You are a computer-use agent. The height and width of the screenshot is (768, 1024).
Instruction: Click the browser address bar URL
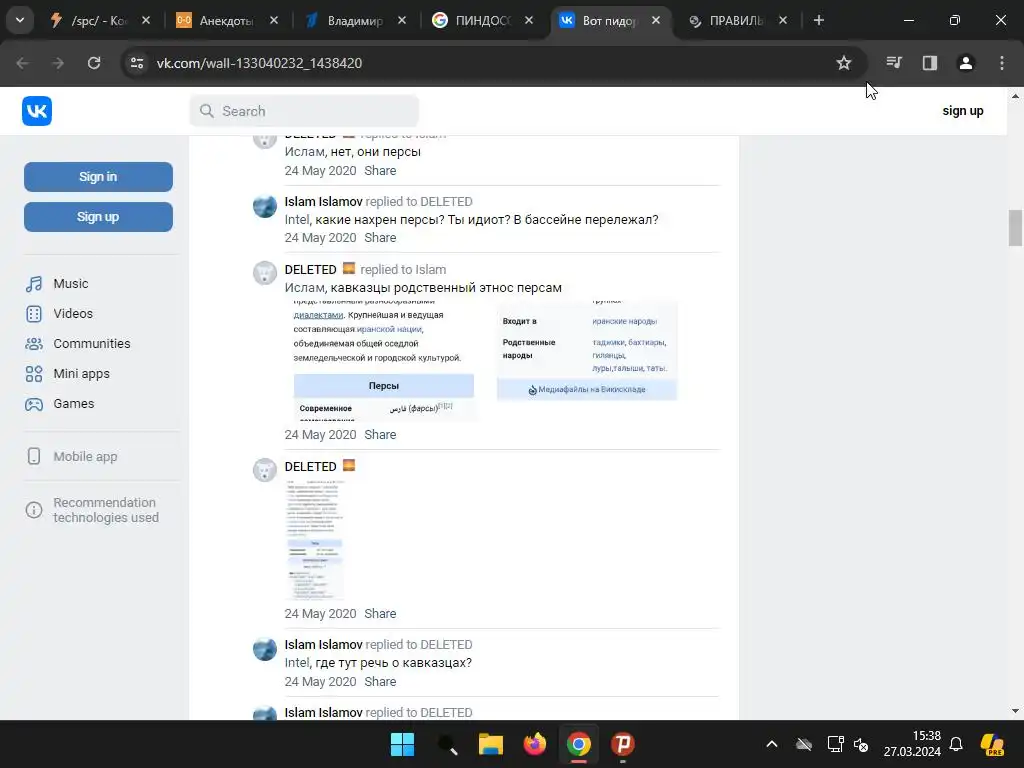point(259,63)
